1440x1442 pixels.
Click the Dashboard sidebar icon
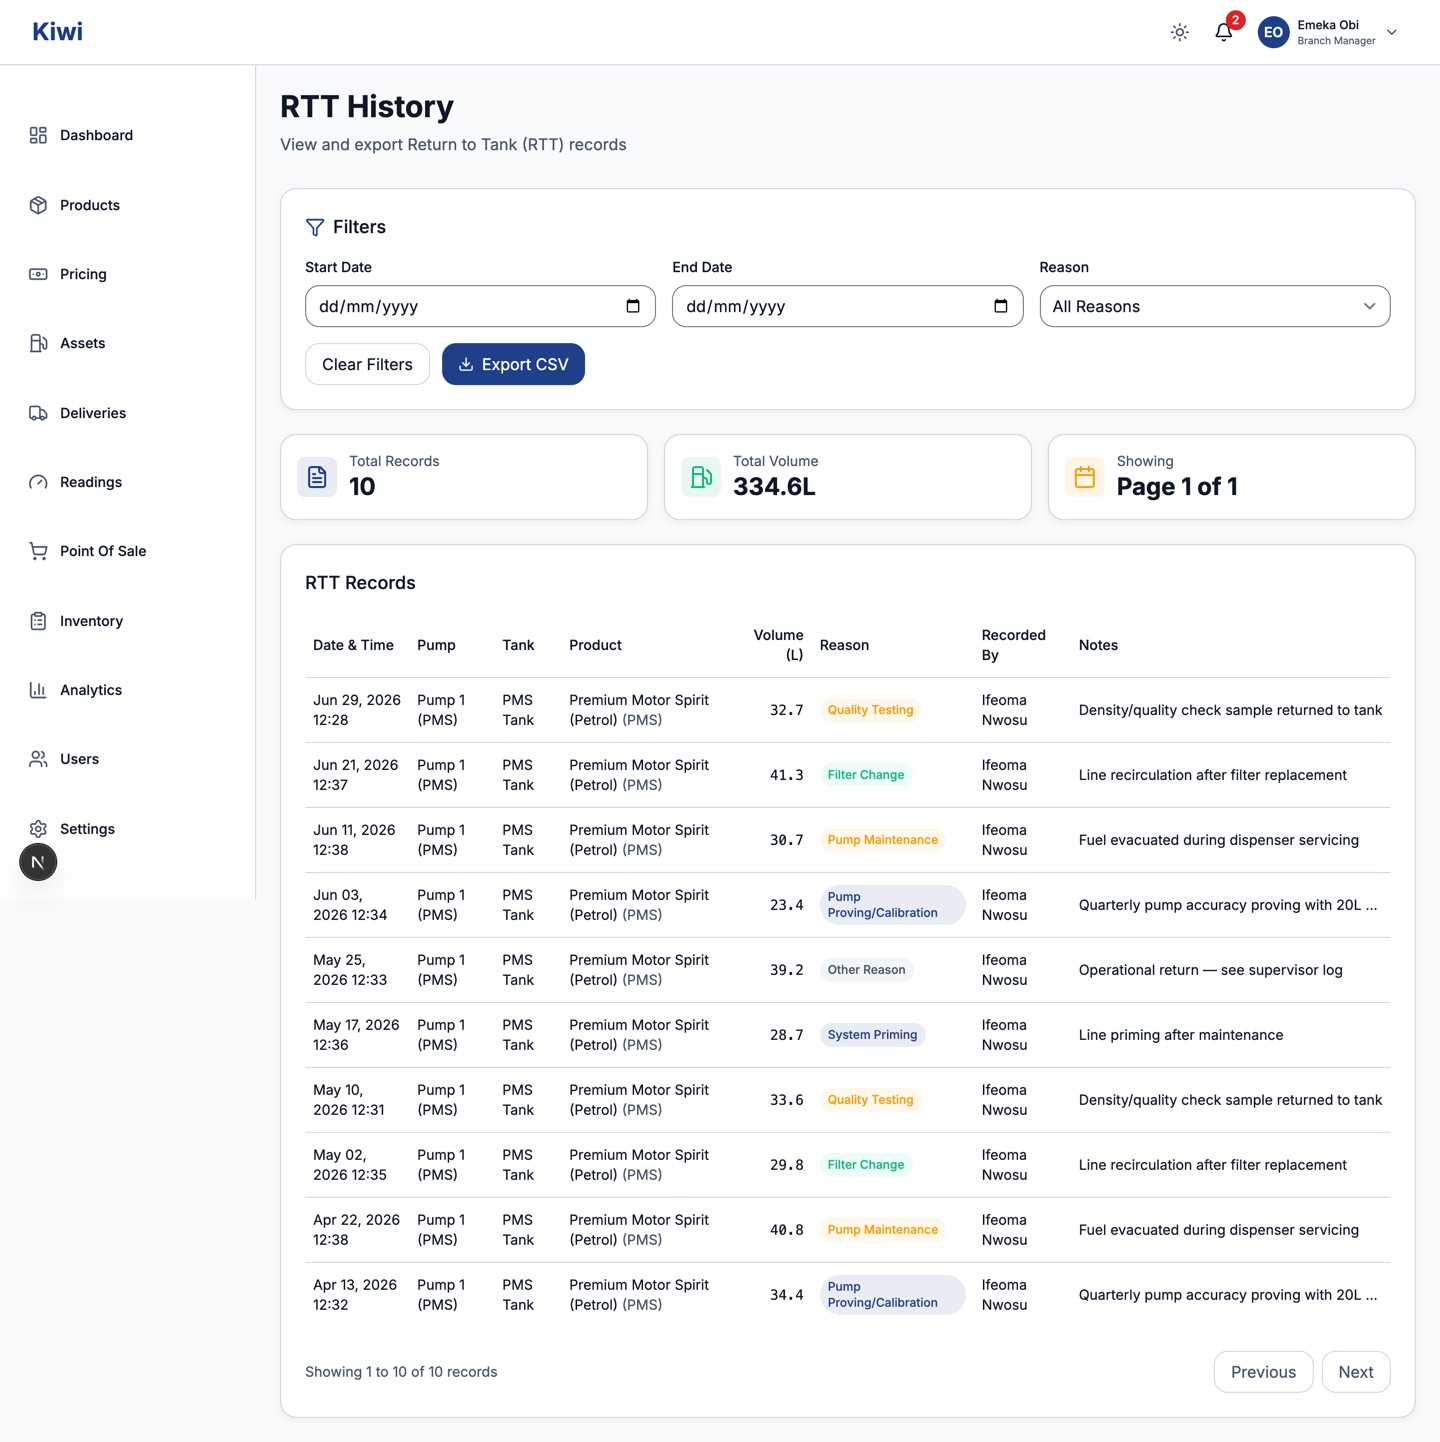[x=38, y=135]
